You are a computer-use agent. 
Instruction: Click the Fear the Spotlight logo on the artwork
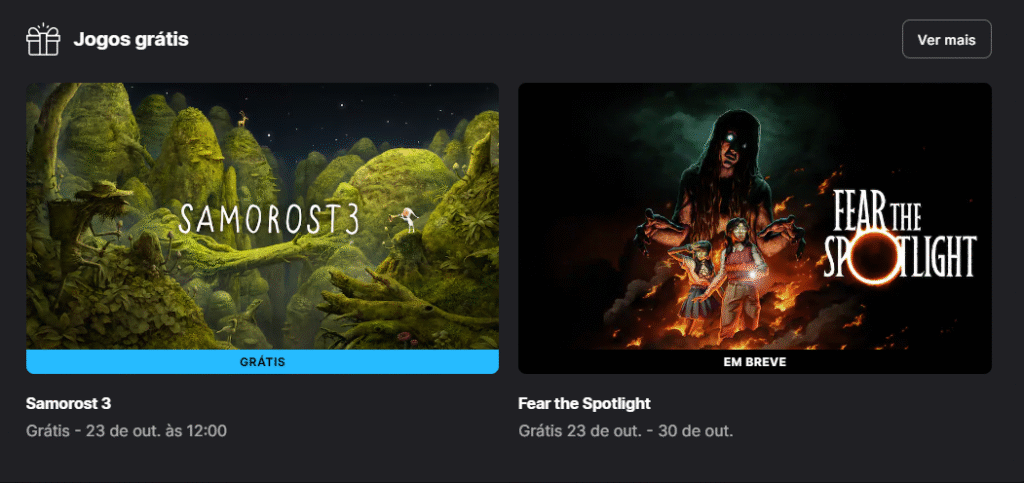pos(900,236)
